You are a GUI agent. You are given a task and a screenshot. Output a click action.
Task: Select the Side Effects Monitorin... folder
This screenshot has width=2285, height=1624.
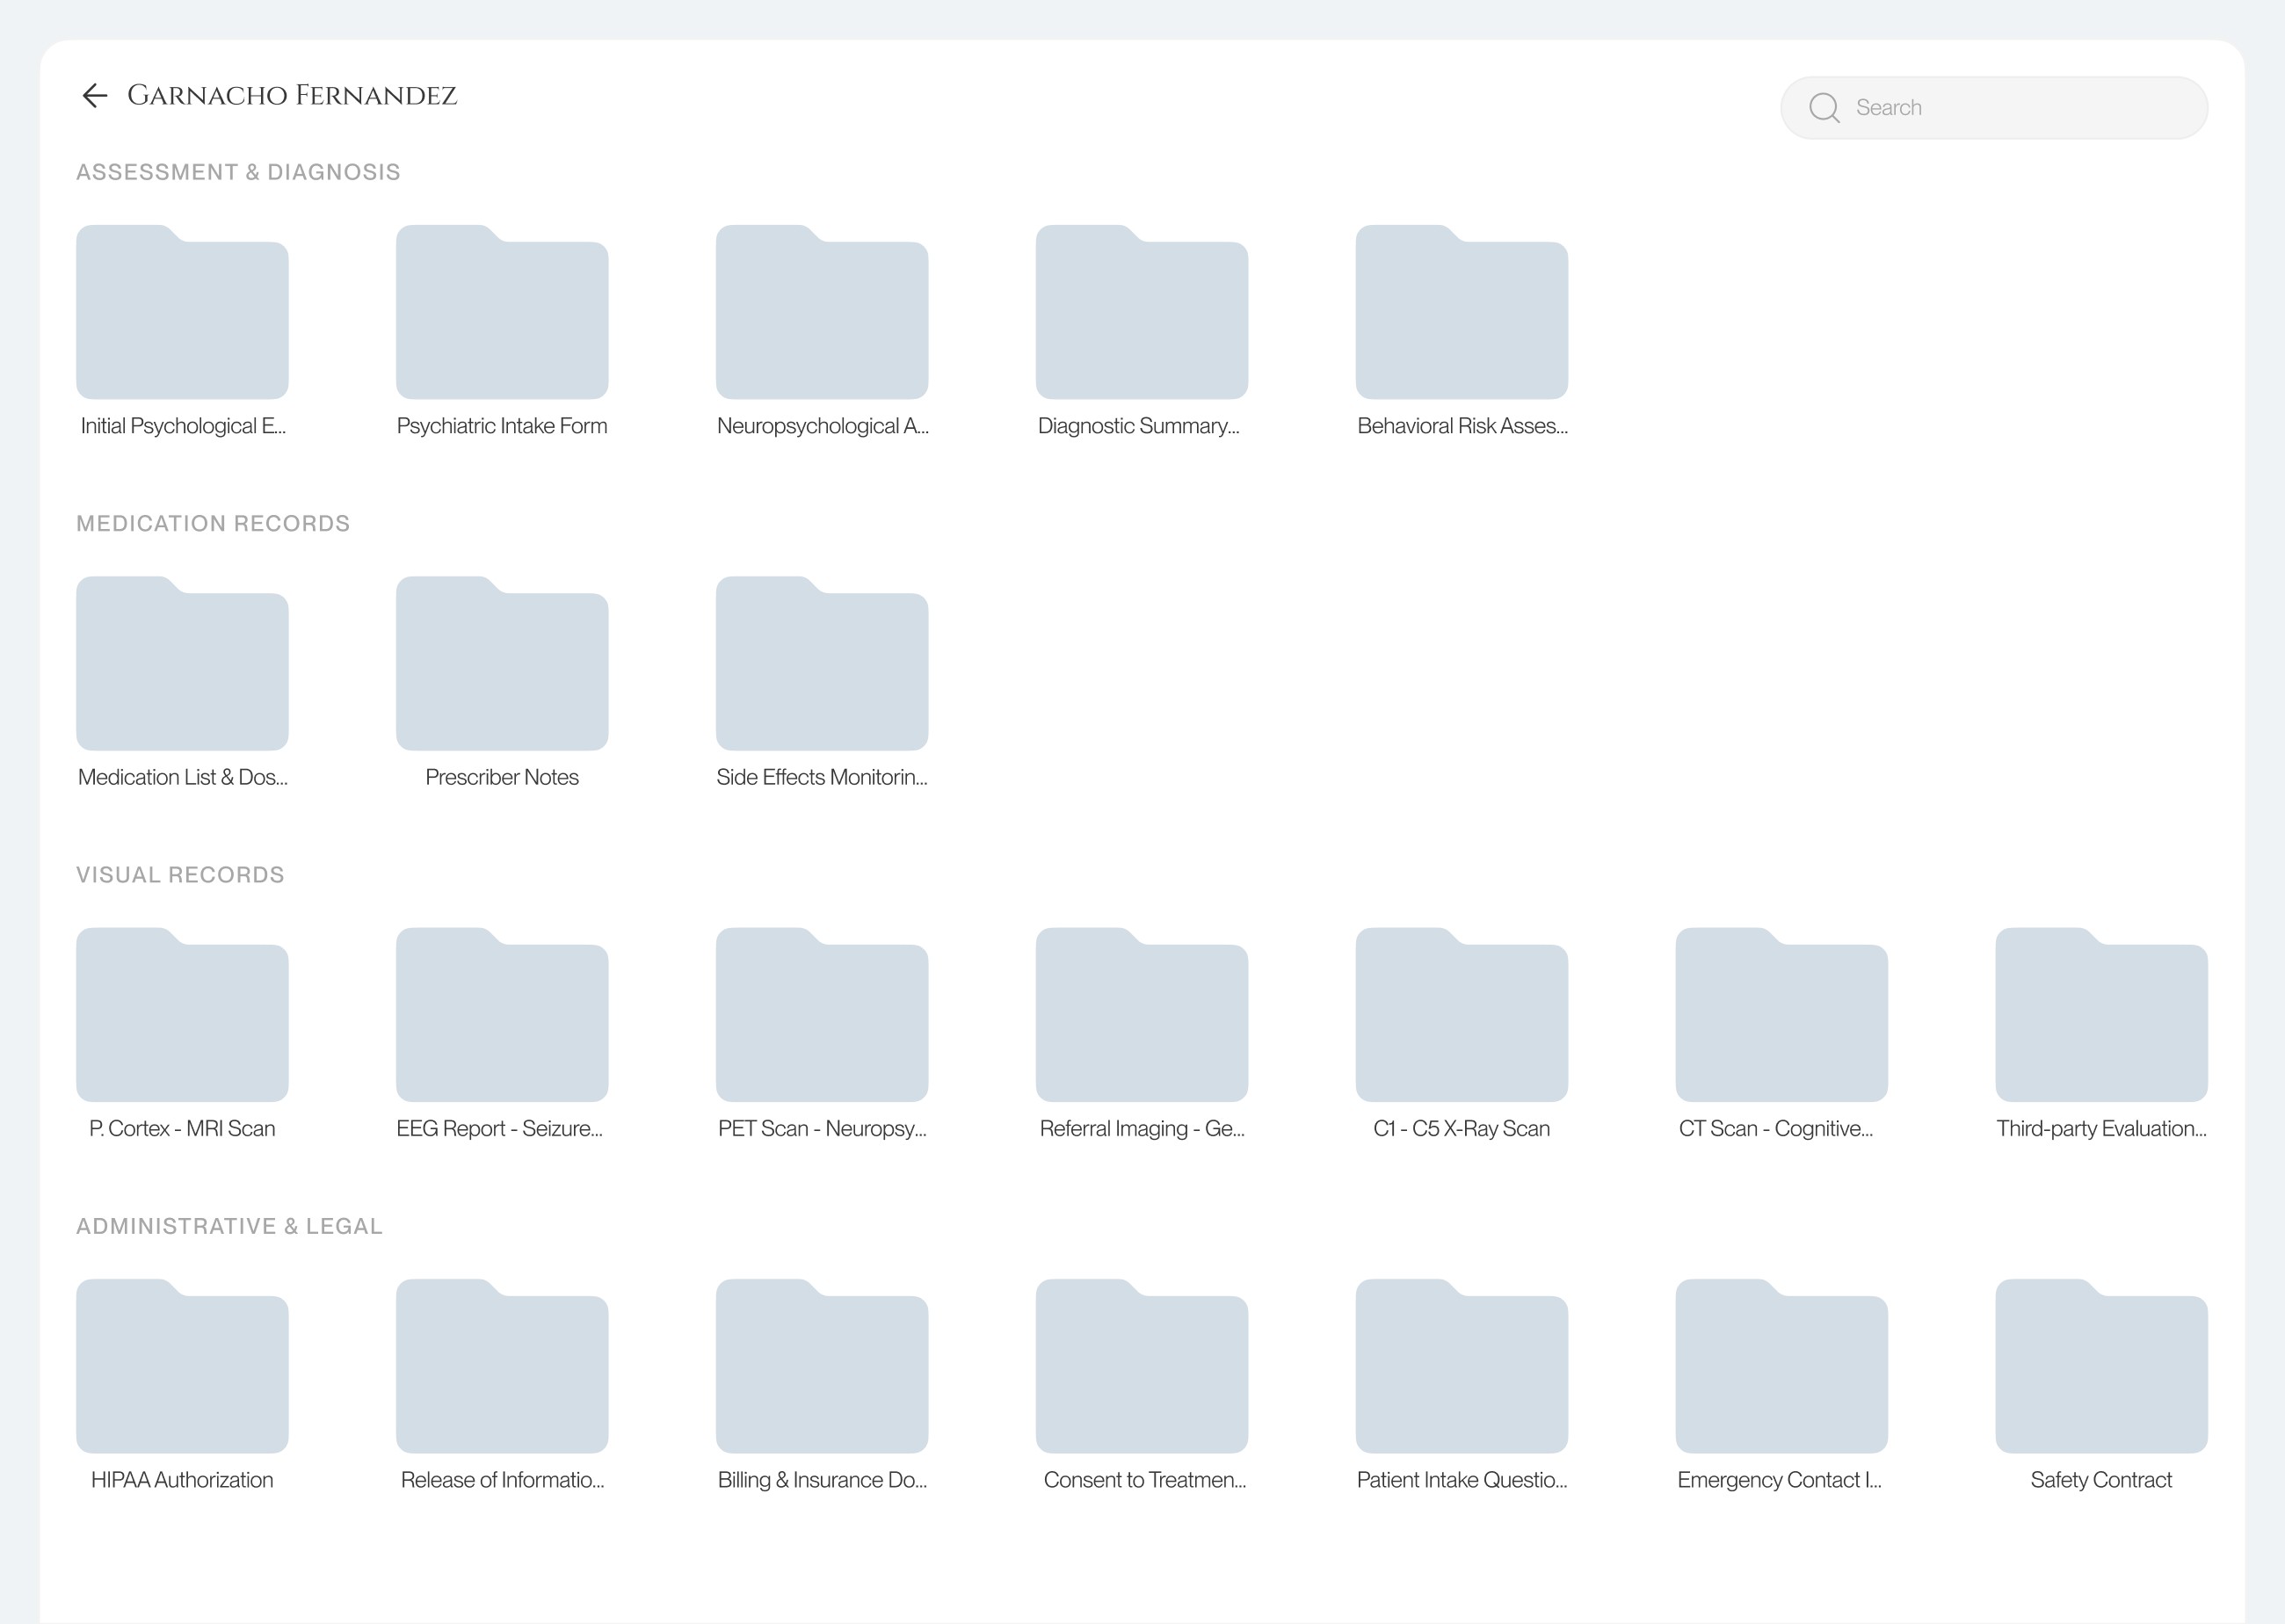tap(822, 665)
